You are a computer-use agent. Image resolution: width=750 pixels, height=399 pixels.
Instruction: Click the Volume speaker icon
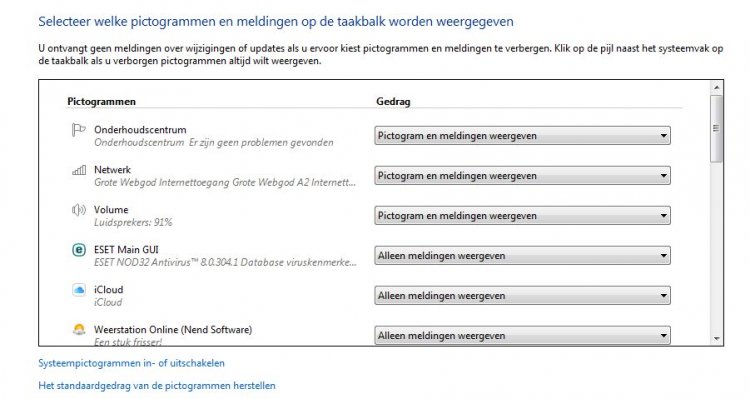[x=78, y=210]
